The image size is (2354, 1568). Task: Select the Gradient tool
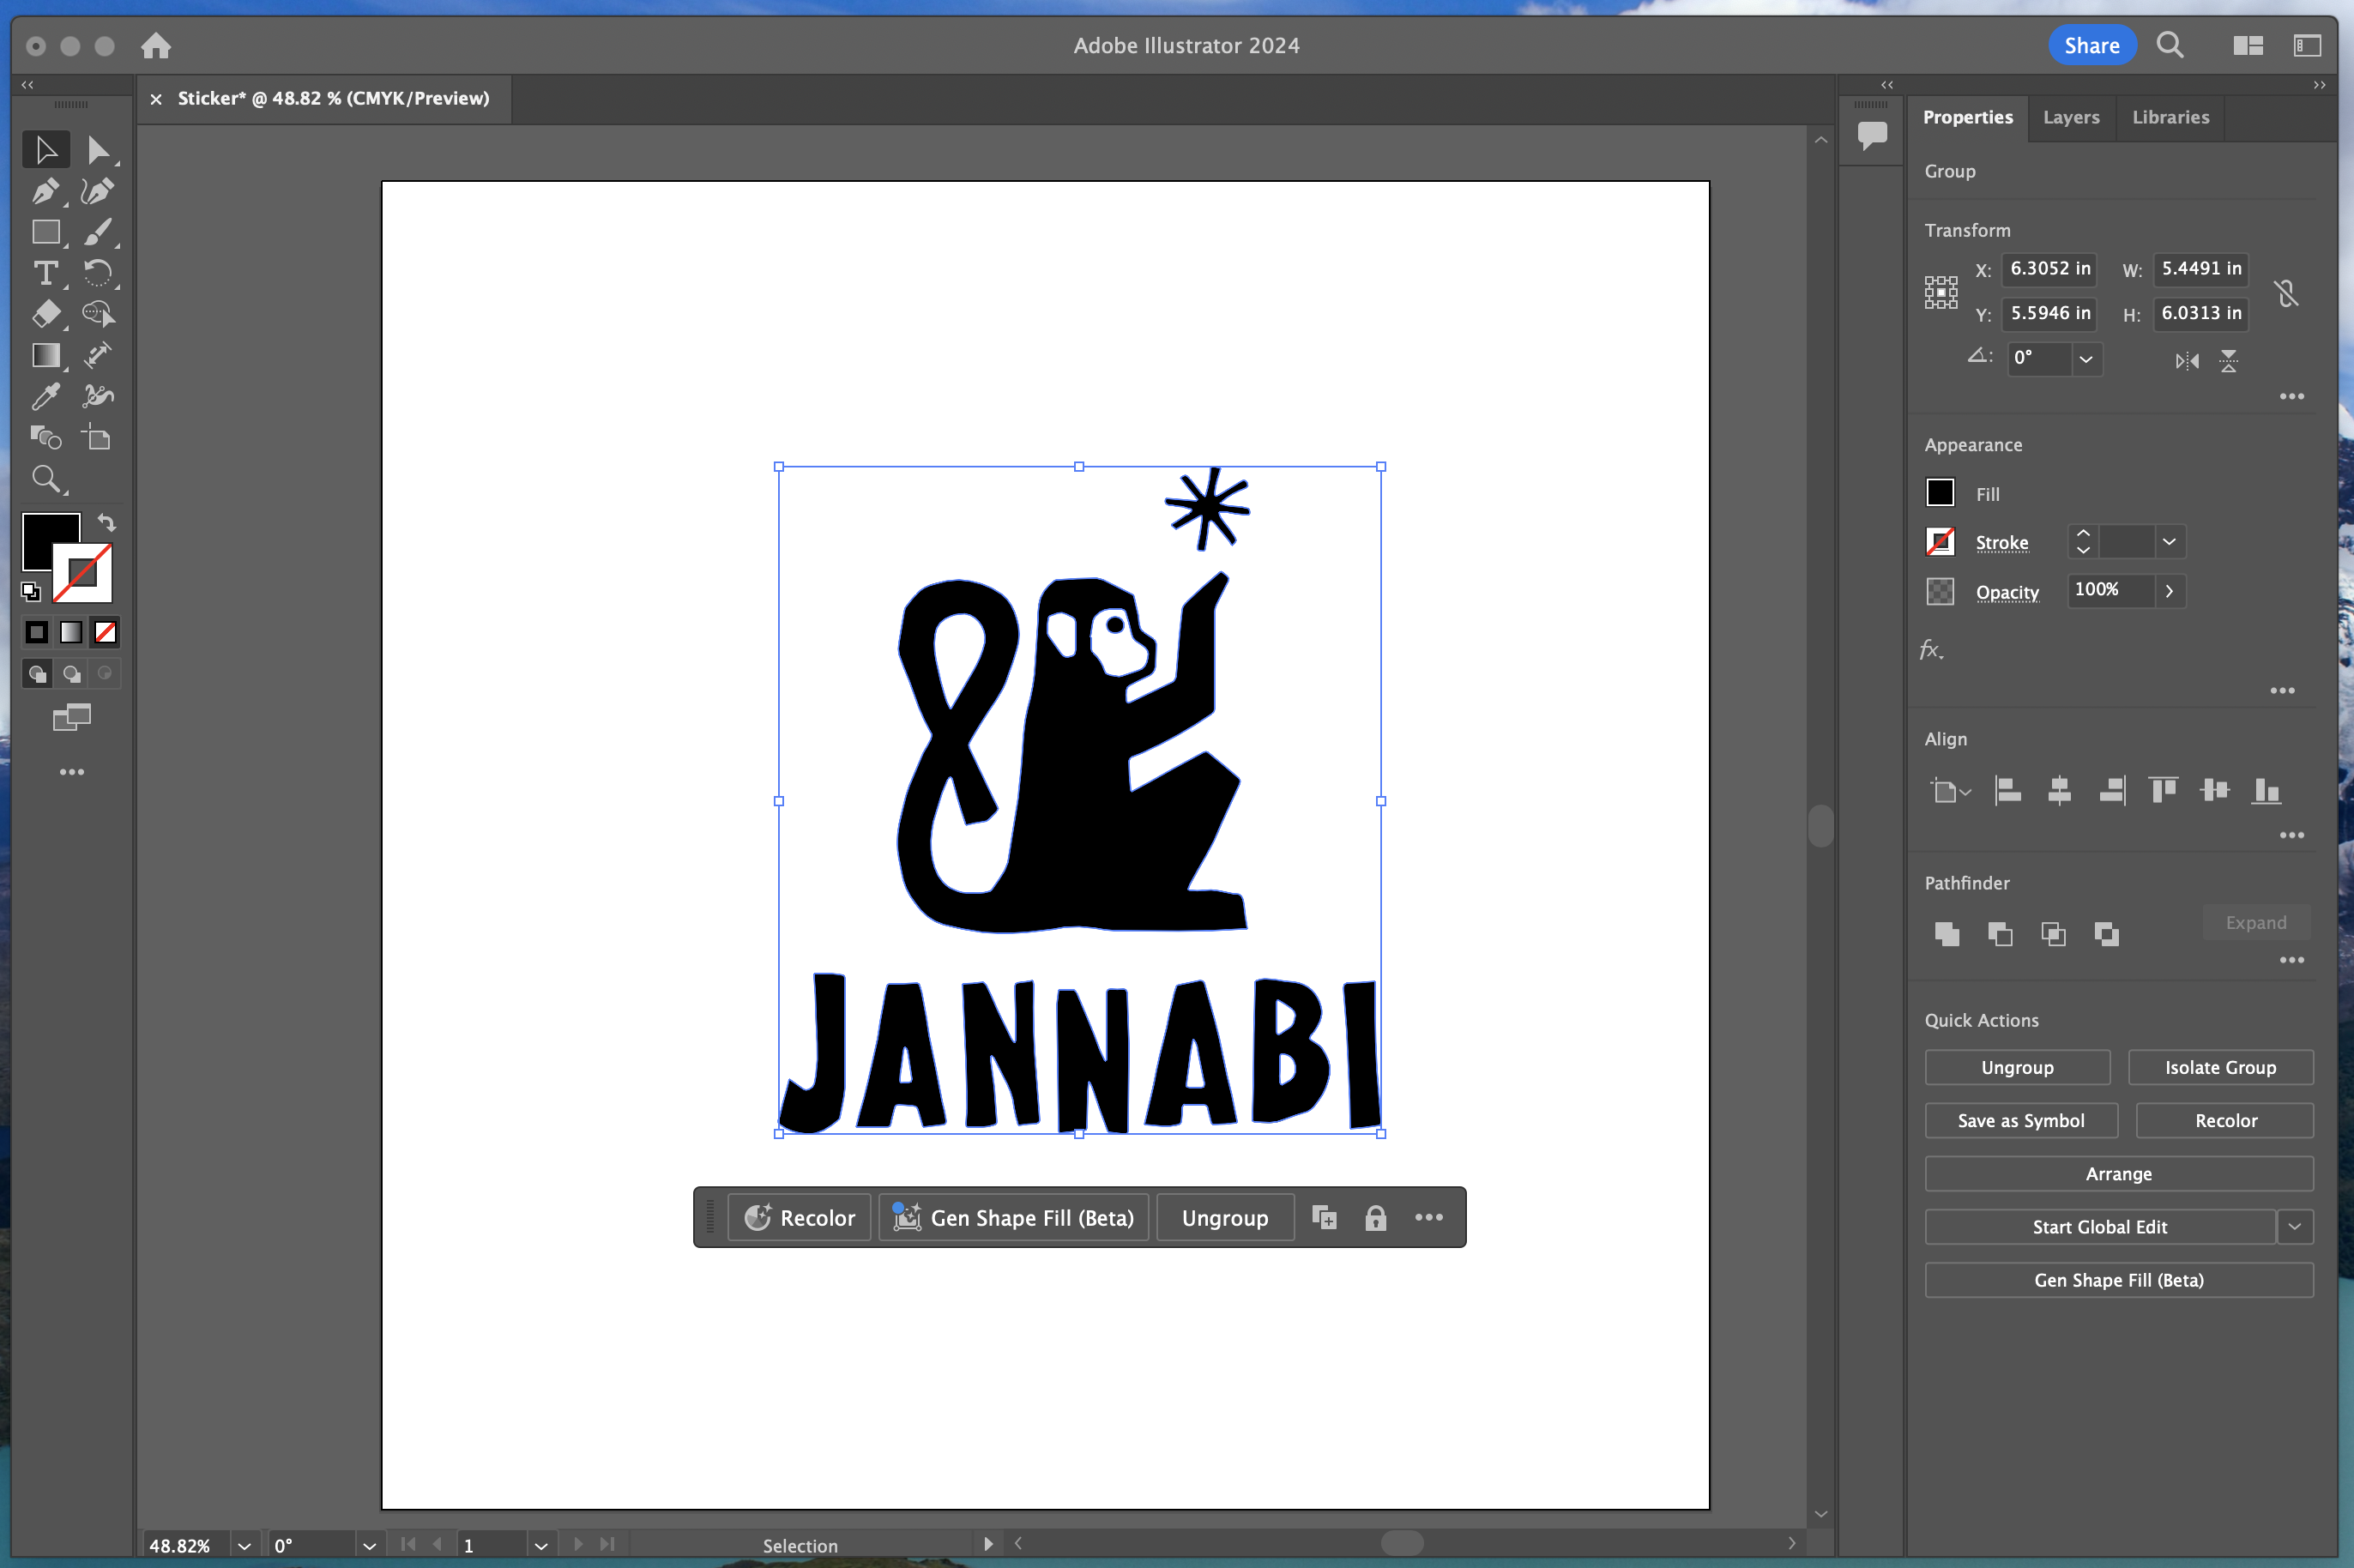[46, 355]
